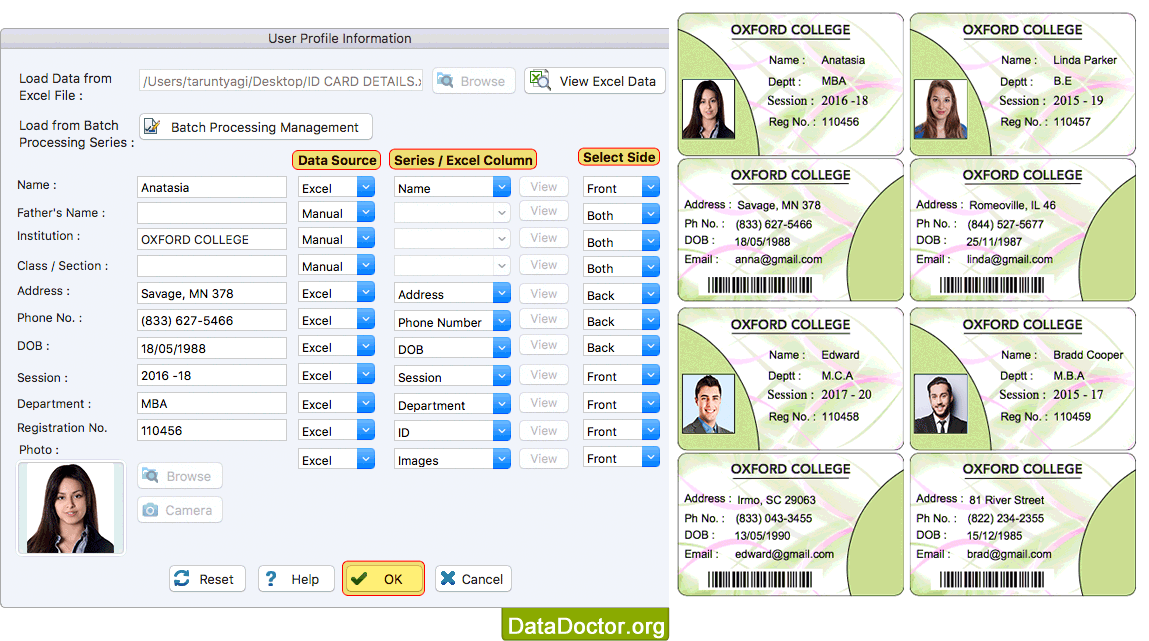The height and width of the screenshot is (641, 1149).
Task: Open the Images Excel column dropdown
Action: (452, 459)
